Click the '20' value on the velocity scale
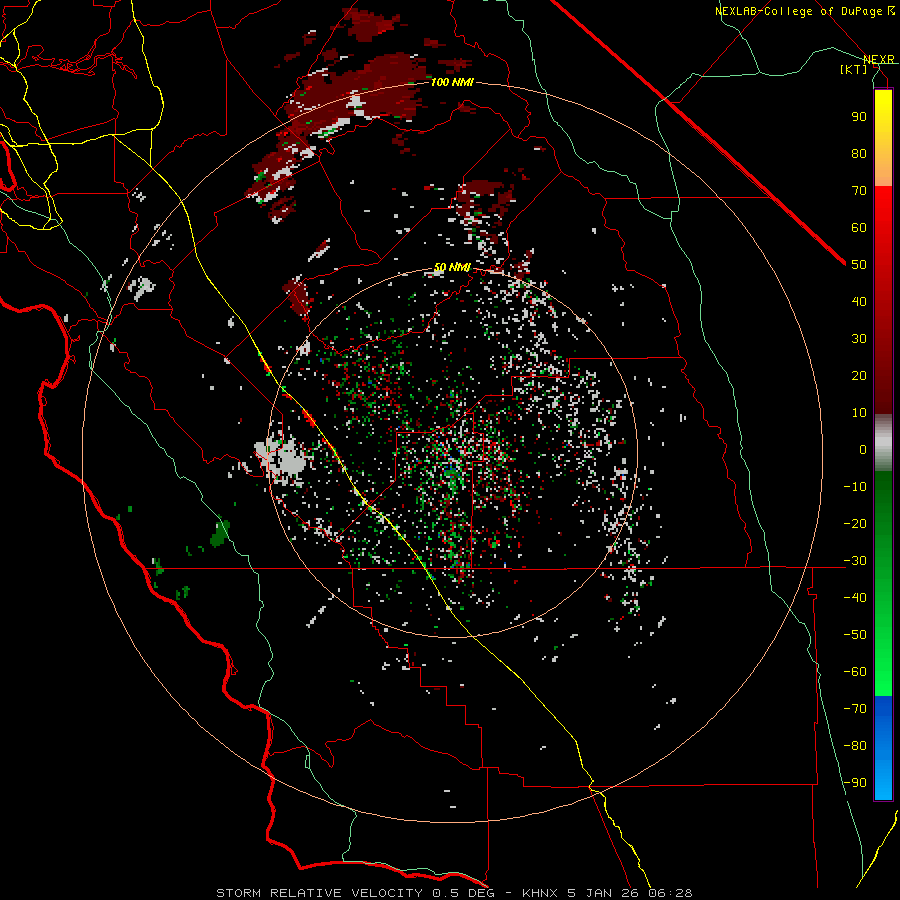 coord(859,375)
